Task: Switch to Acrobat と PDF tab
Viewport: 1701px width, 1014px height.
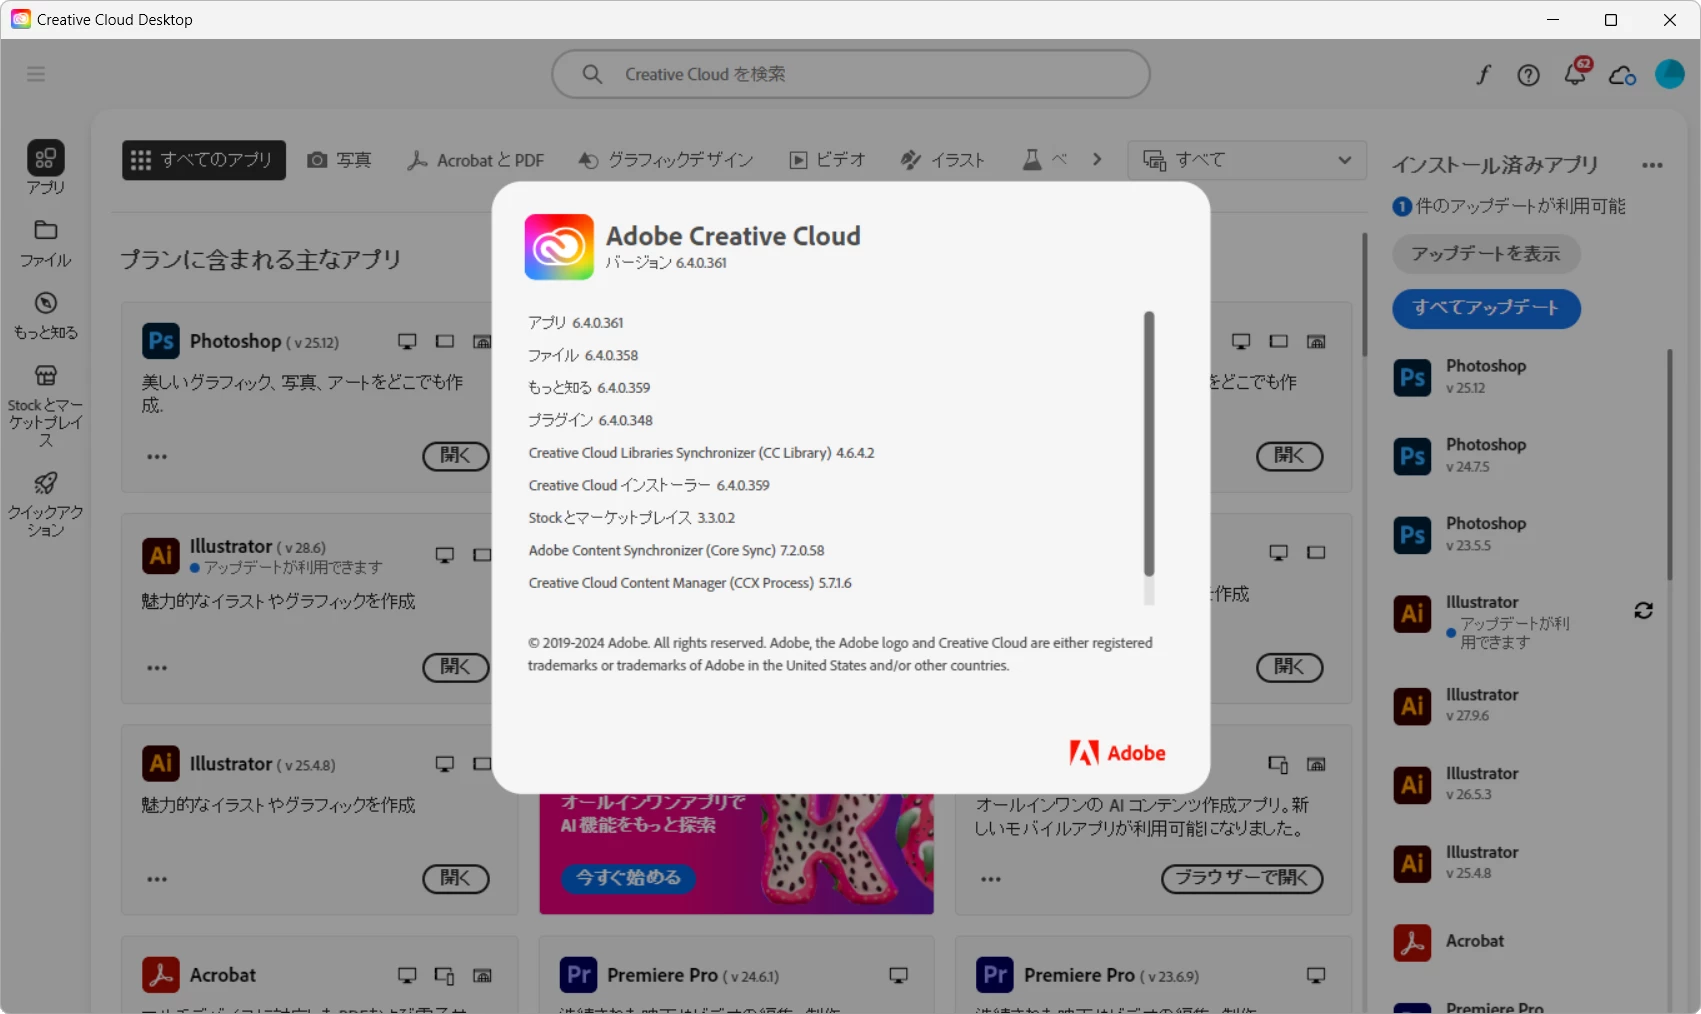Action: pyautogui.click(x=476, y=160)
